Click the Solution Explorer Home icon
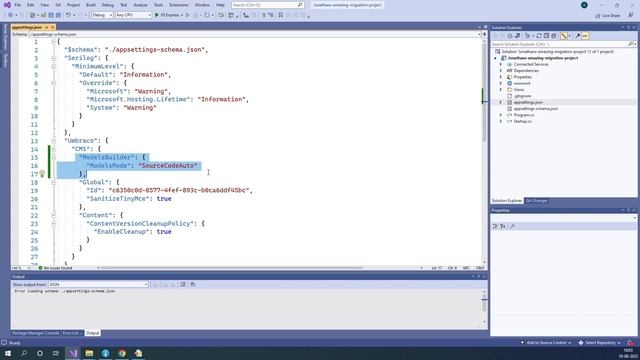This screenshot has width=640, height=360. [510, 36]
